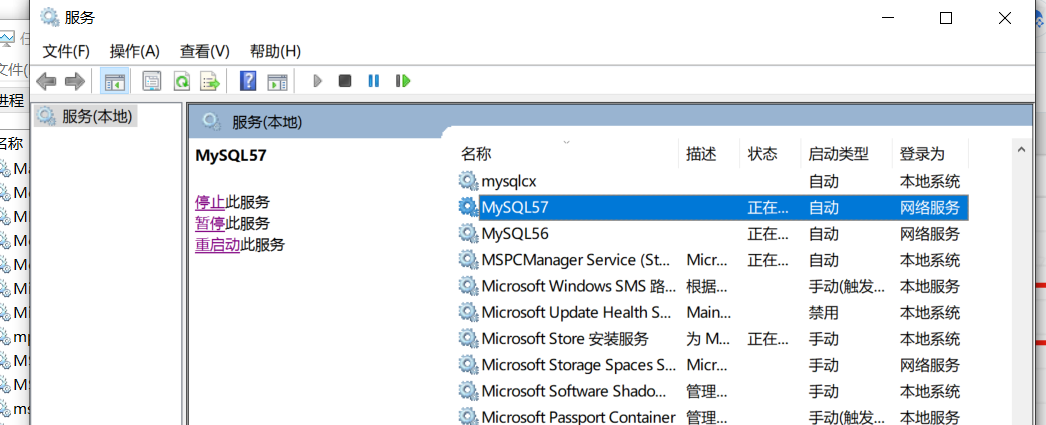Image resolution: width=1046 pixels, height=425 pixels.
Task: Open the Help question-mark toolbar icon
Action: point(248,81)
